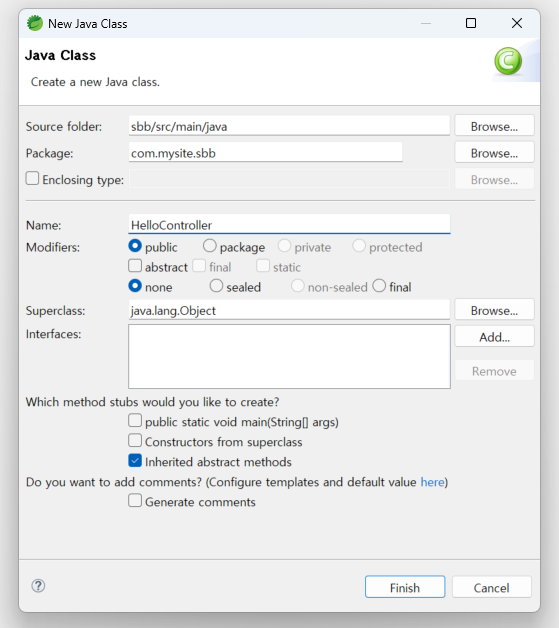This screenshot has width=559, height=628.
Task: Close the New Java Class dialog
Action: pyautogui.click(x=517, y=23)
